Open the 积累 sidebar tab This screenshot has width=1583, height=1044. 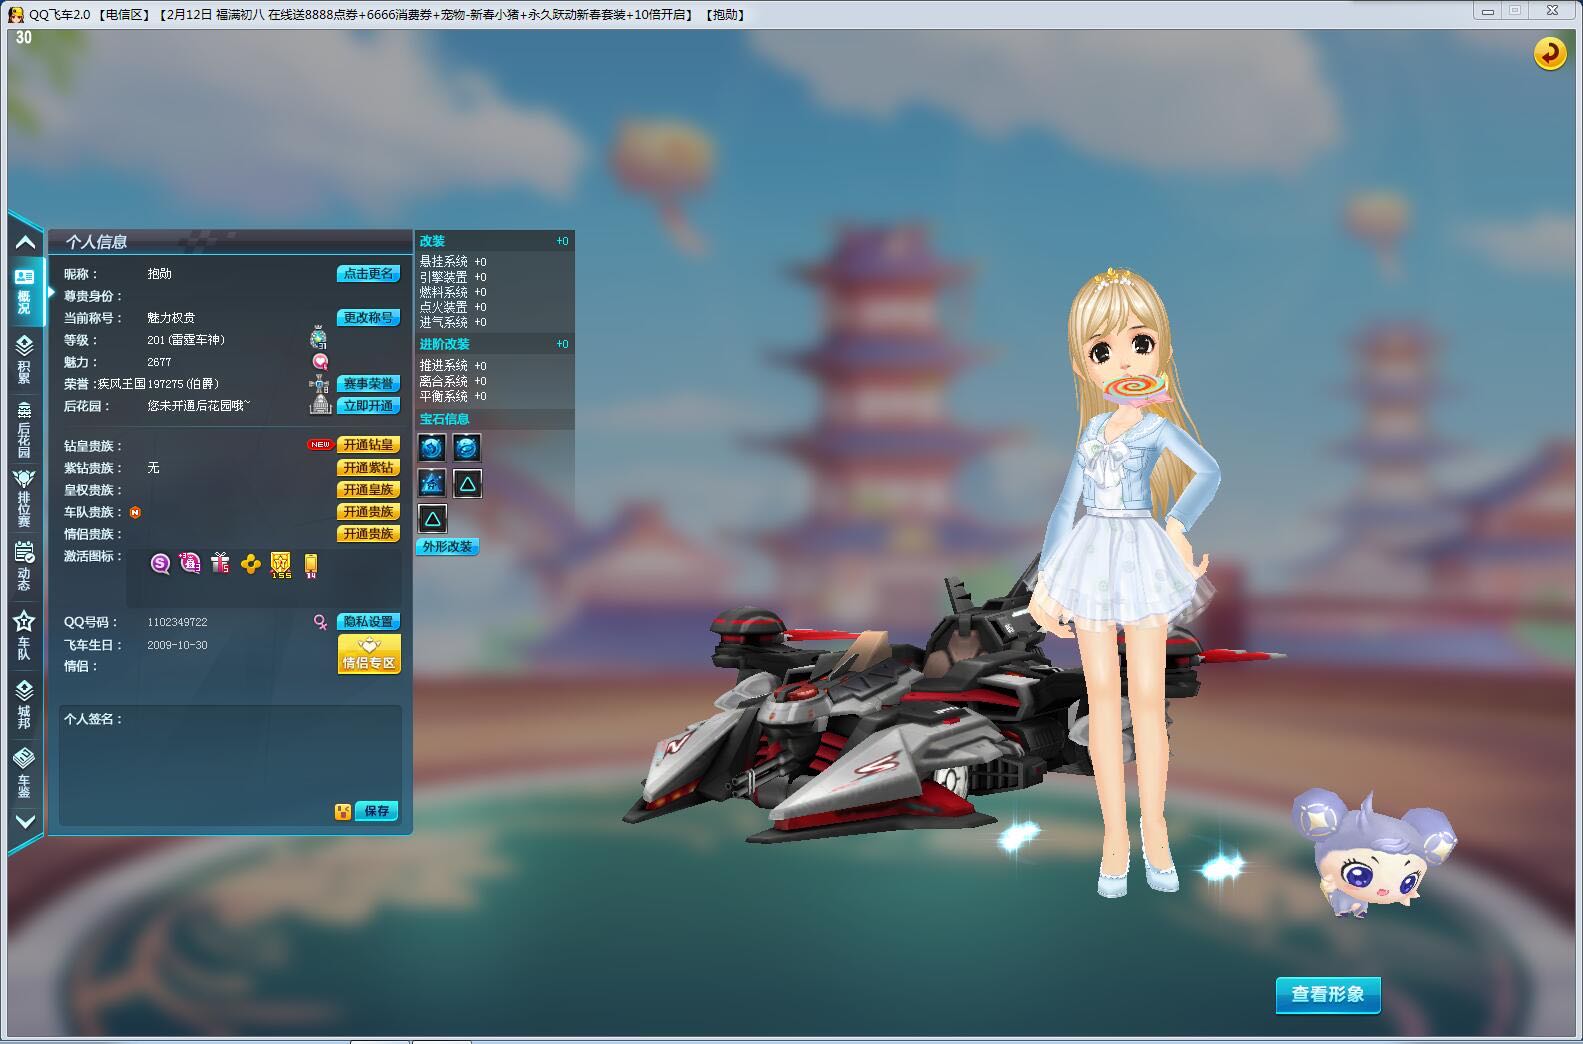pos(25,360)
